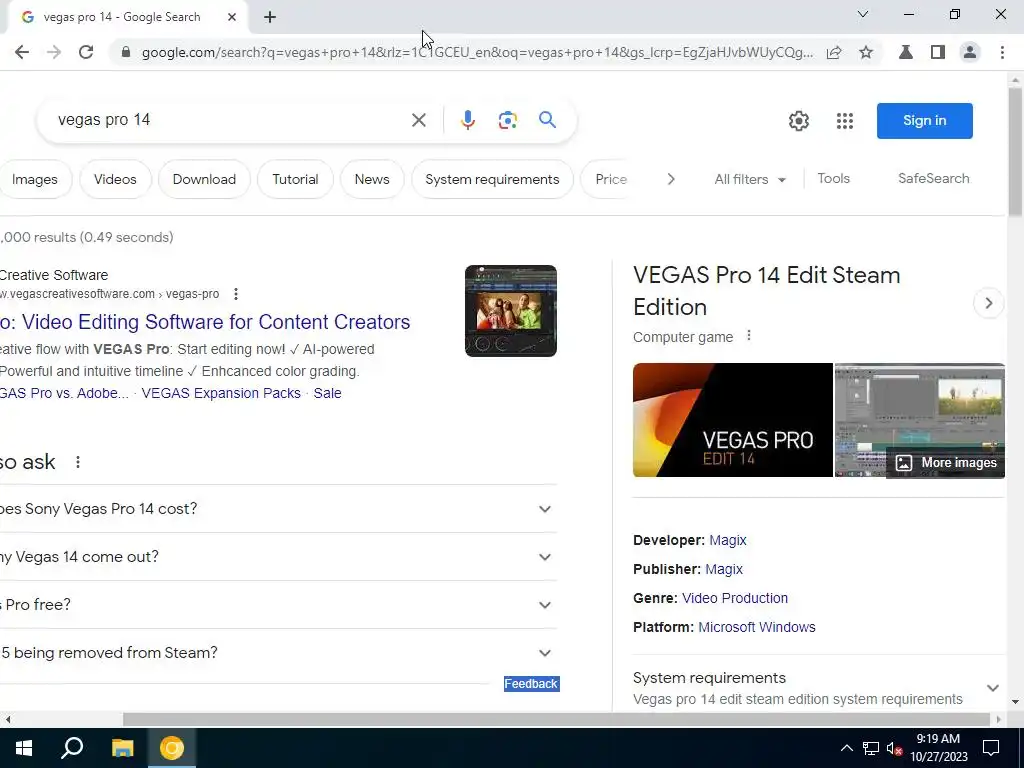
Task: Open the Sale sitelink
Action: [327, 393]
